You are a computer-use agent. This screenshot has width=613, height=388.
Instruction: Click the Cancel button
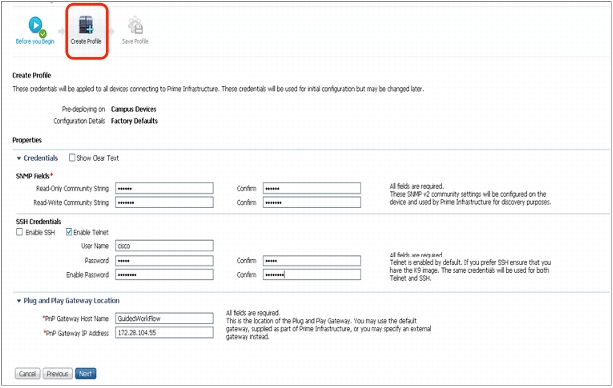pyautogui.click(x=27, y=374)
